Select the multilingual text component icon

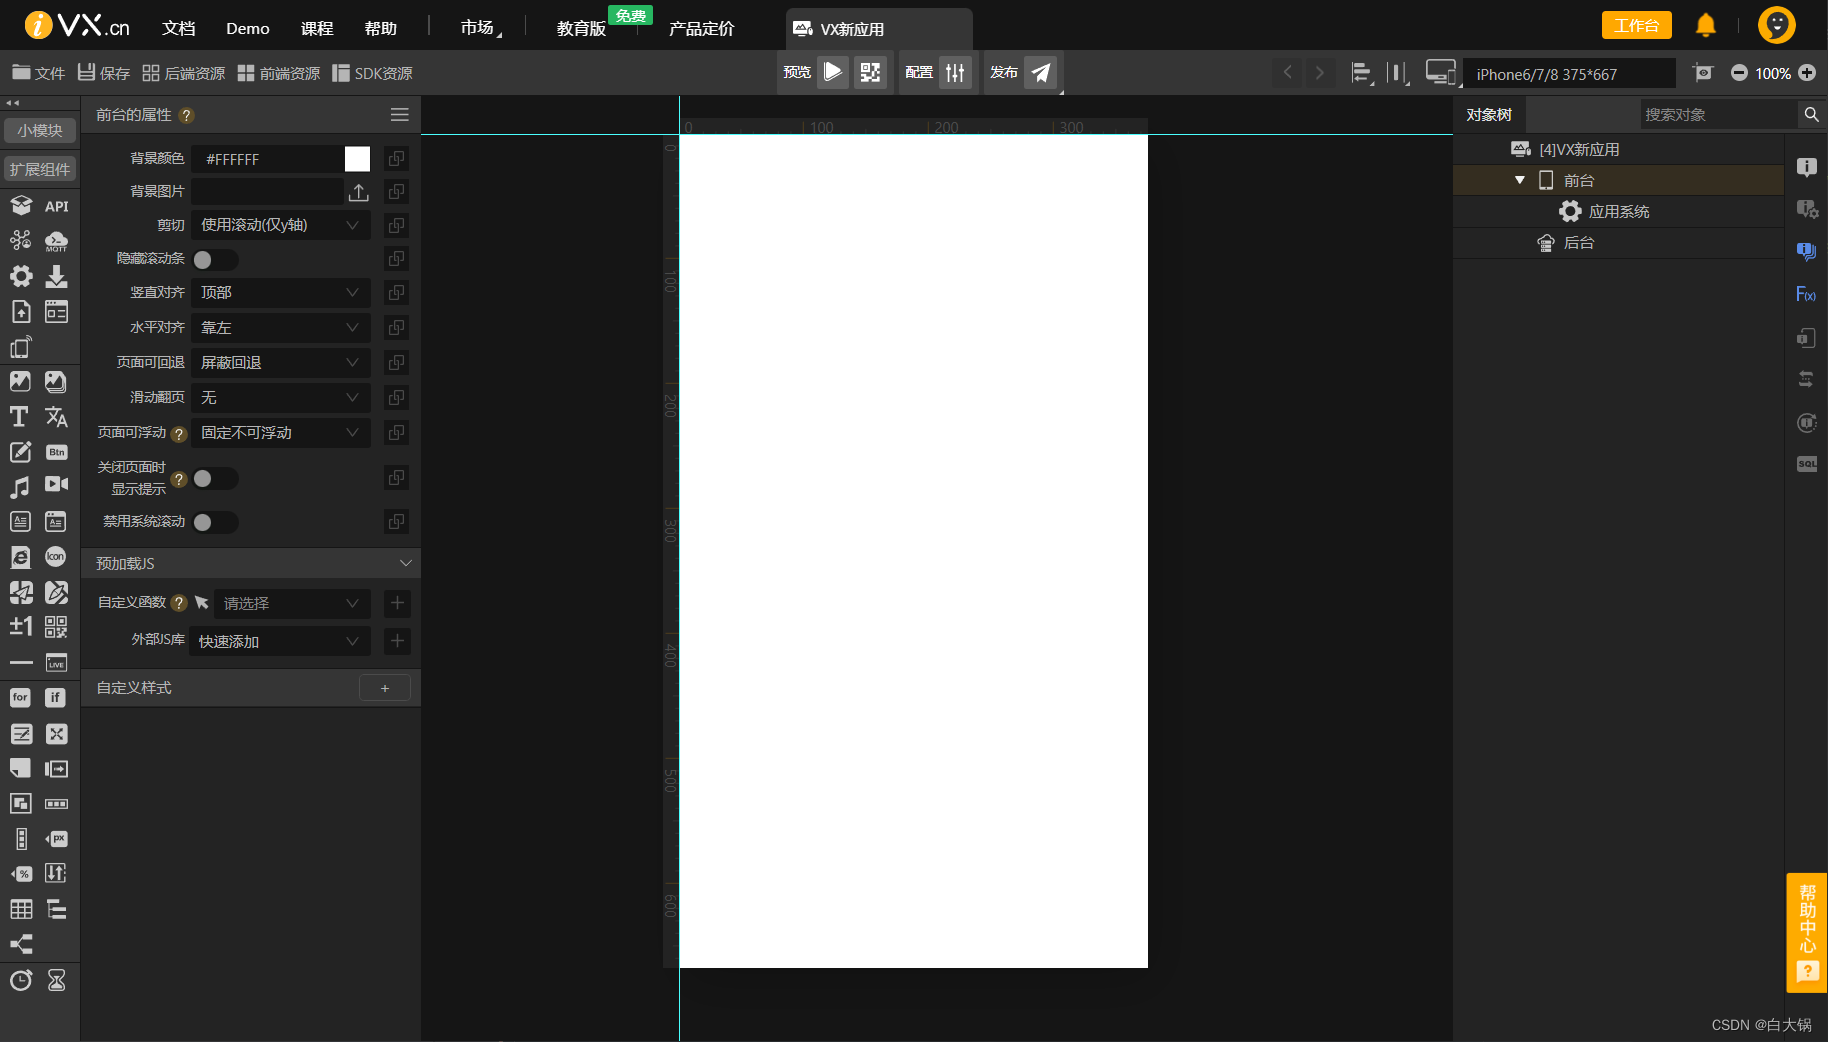56,417
